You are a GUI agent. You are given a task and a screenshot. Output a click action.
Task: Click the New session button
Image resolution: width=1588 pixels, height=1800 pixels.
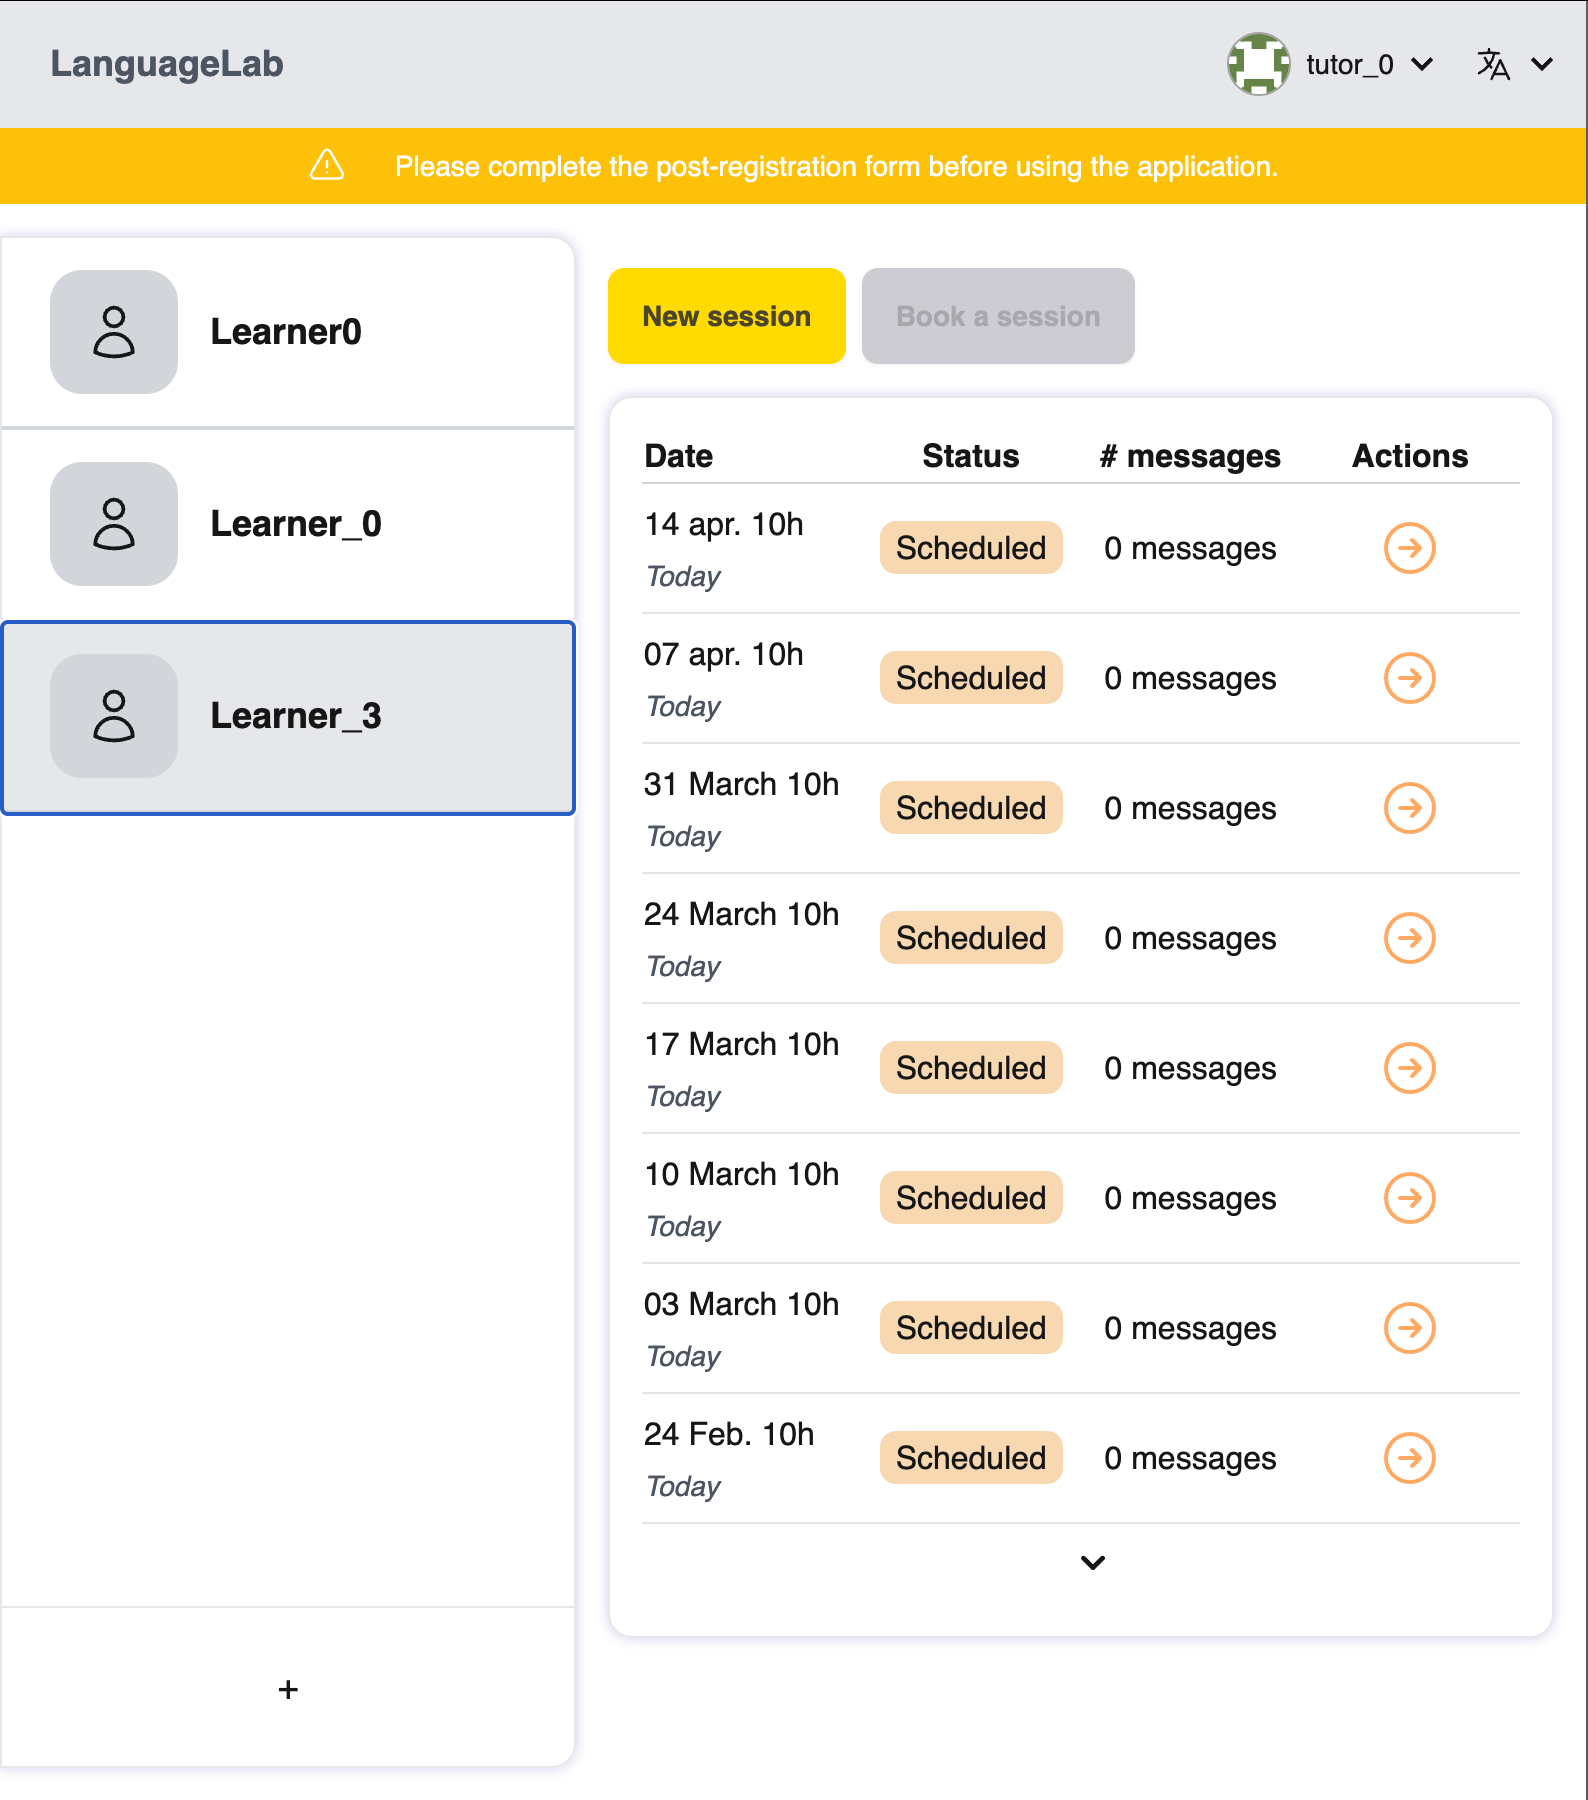(726, 316)
